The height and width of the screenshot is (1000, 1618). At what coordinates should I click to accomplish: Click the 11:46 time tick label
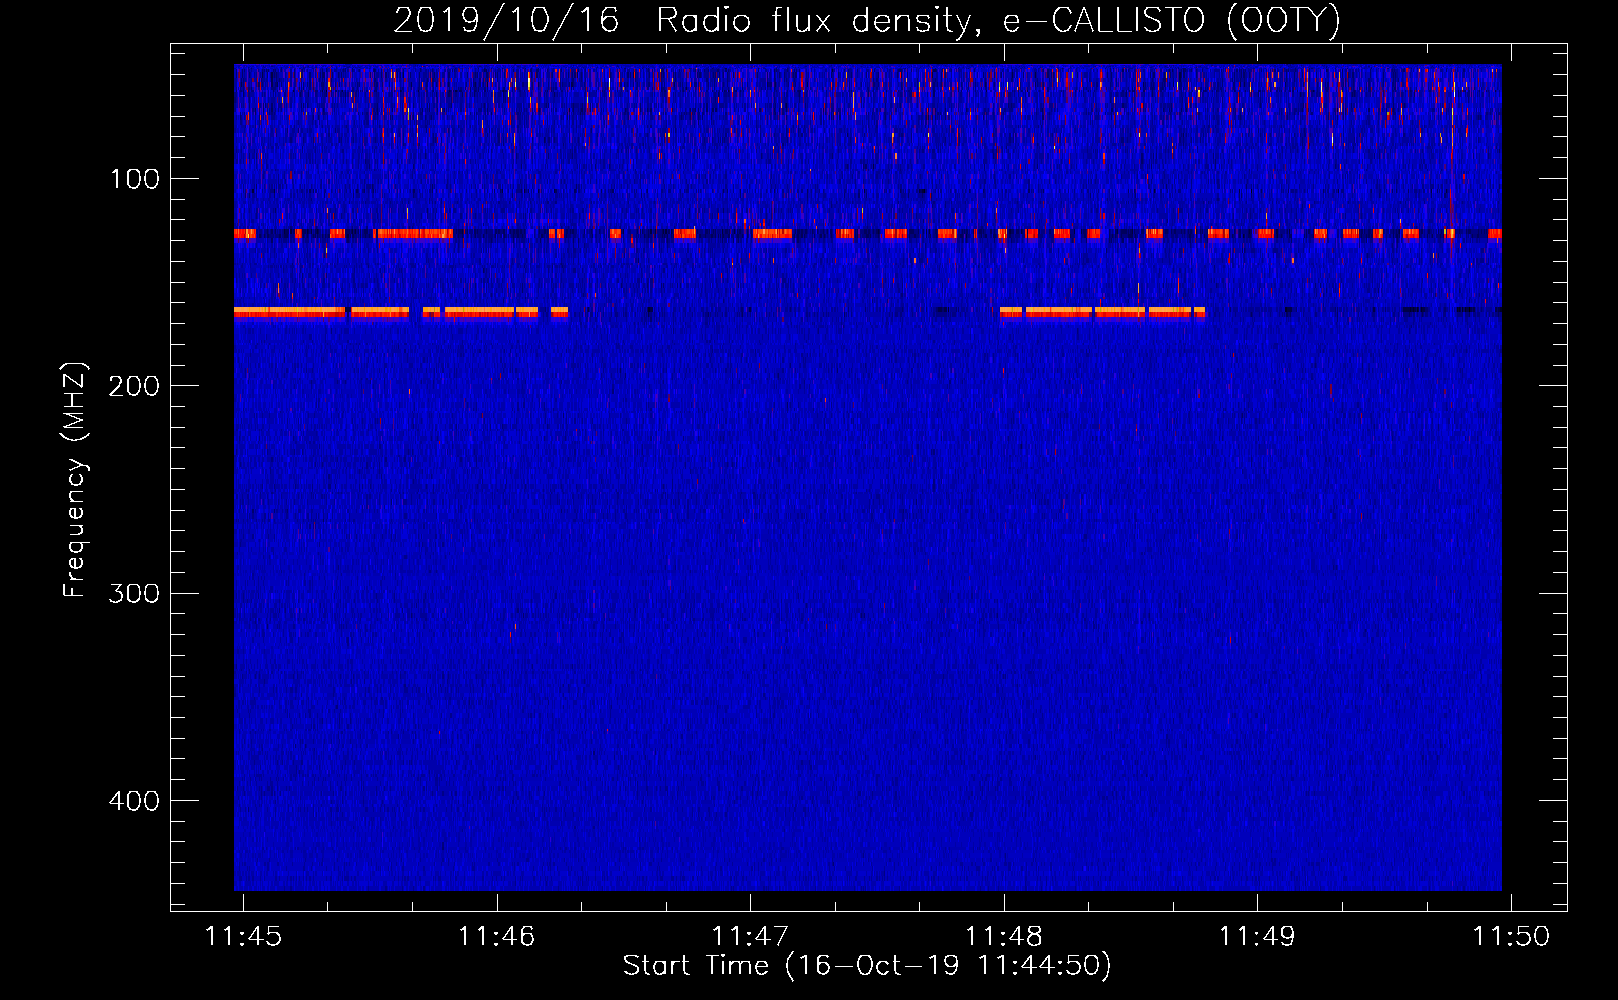coord(496,936)
